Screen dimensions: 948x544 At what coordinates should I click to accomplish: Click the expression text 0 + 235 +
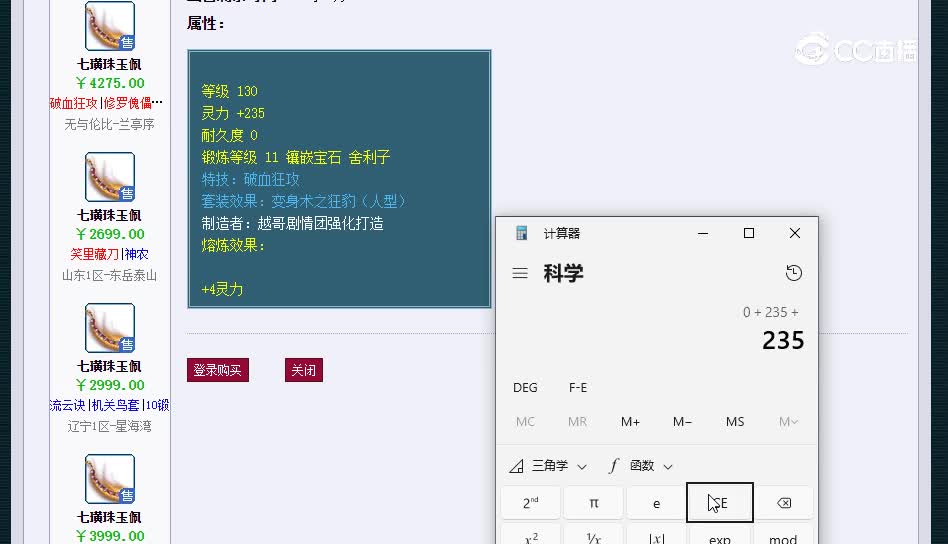(x=770, y=312)
